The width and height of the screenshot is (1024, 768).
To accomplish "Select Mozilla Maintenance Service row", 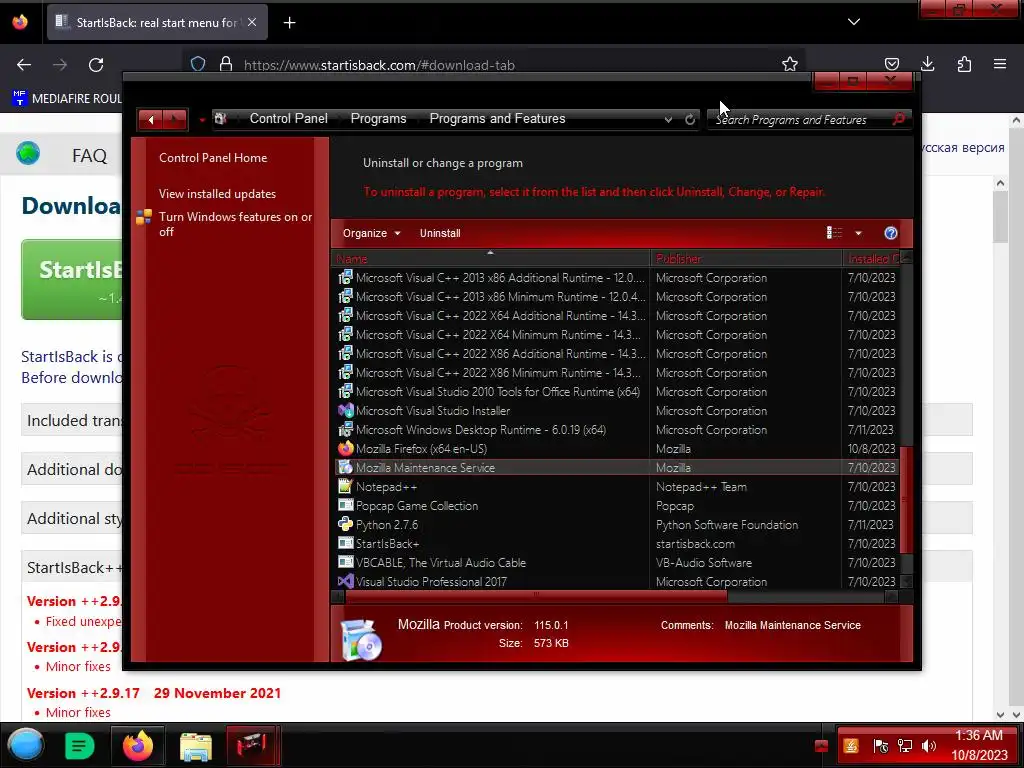I will [x=616, y=468].
